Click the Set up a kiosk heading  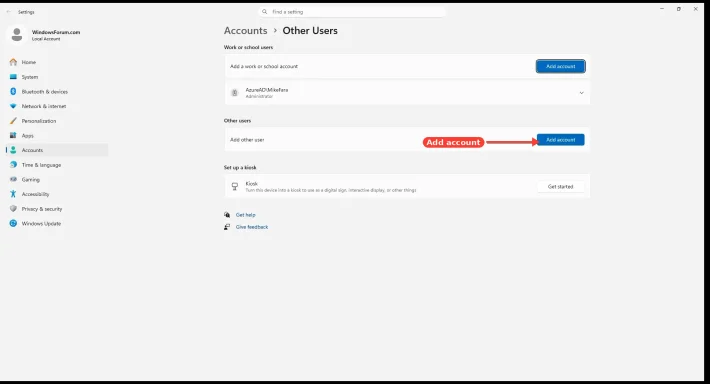tap(240, 167)
